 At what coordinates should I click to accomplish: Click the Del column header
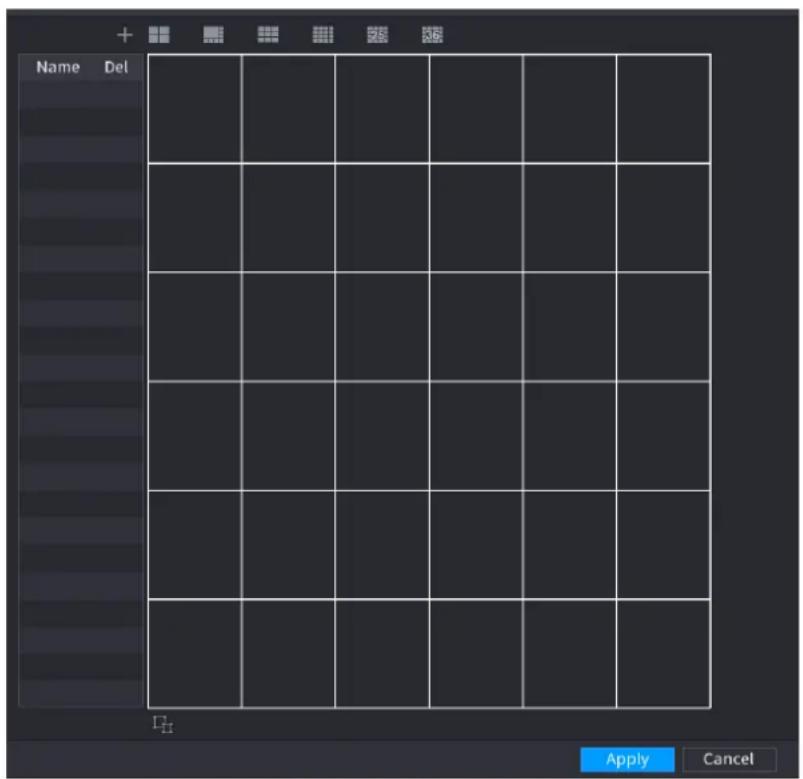(x=116, y=67)
